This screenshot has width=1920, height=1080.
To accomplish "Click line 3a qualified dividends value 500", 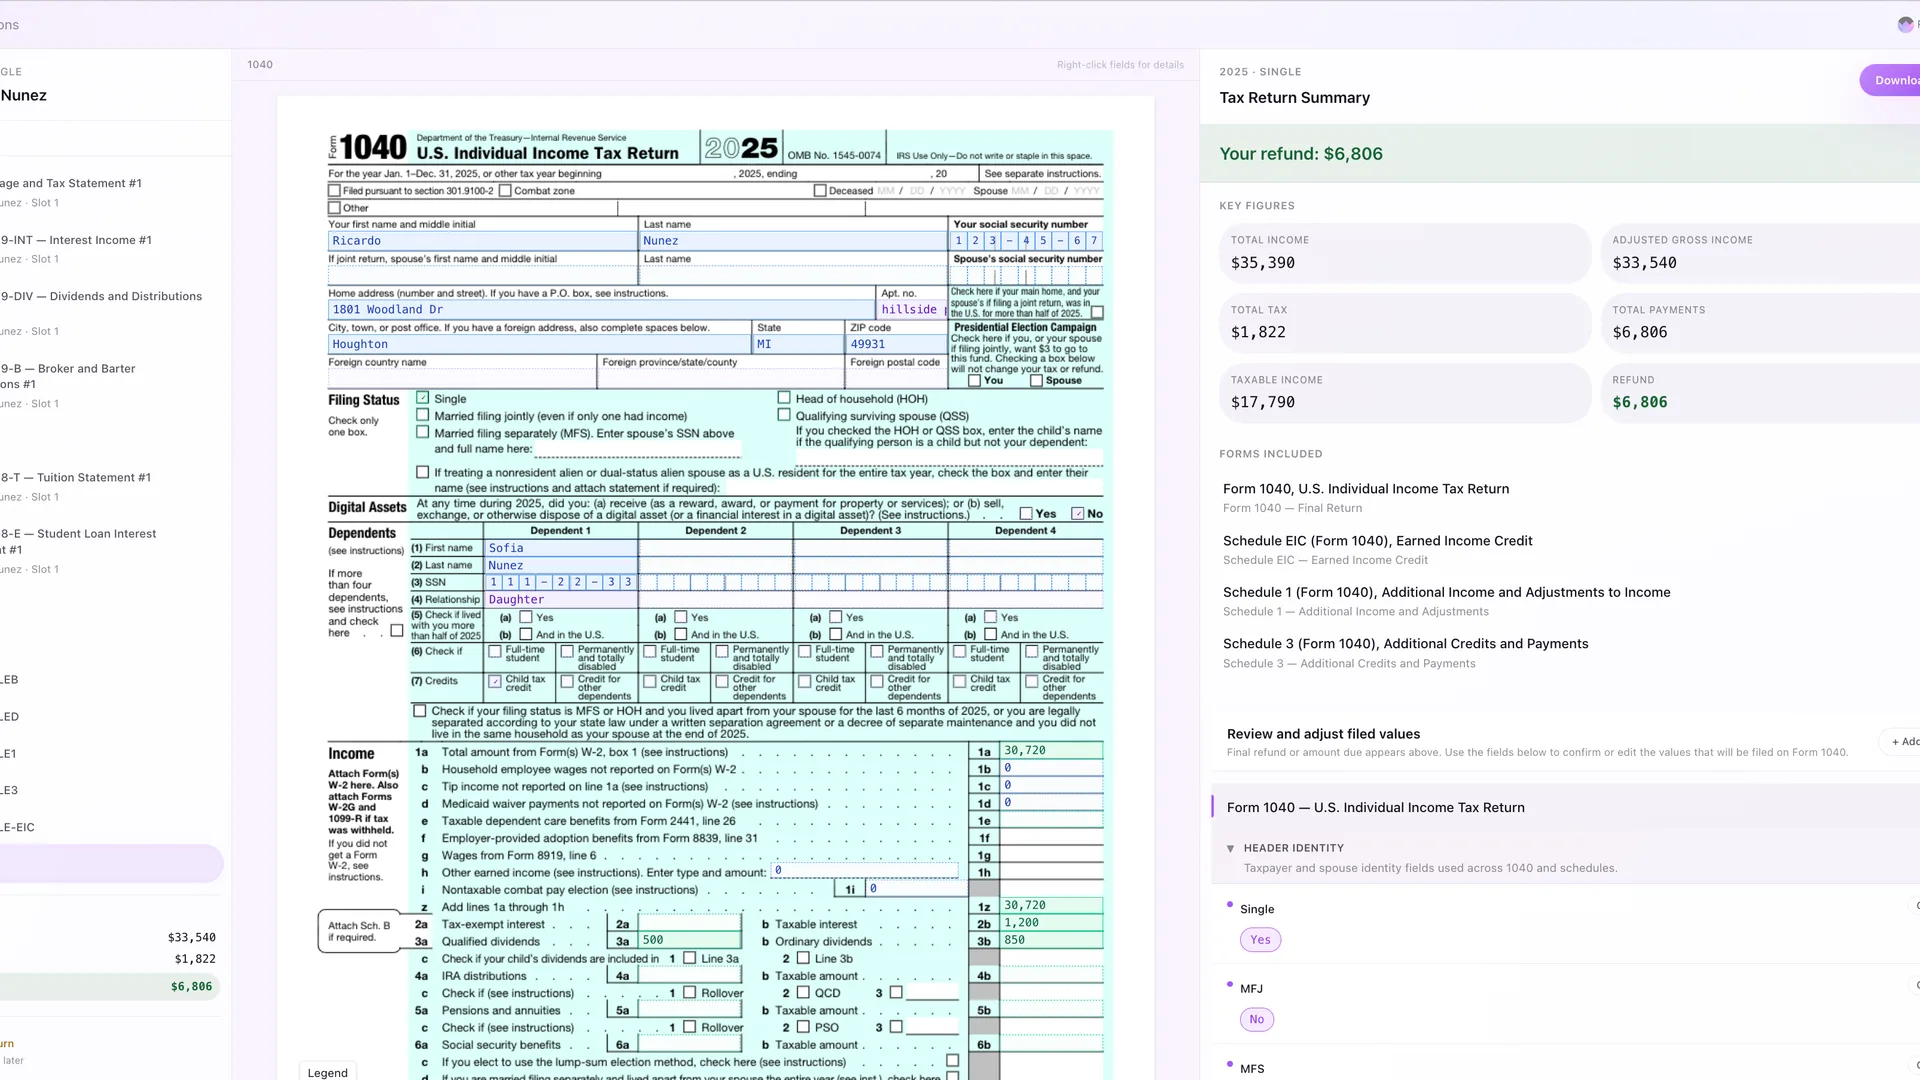I will click(689, 941).
